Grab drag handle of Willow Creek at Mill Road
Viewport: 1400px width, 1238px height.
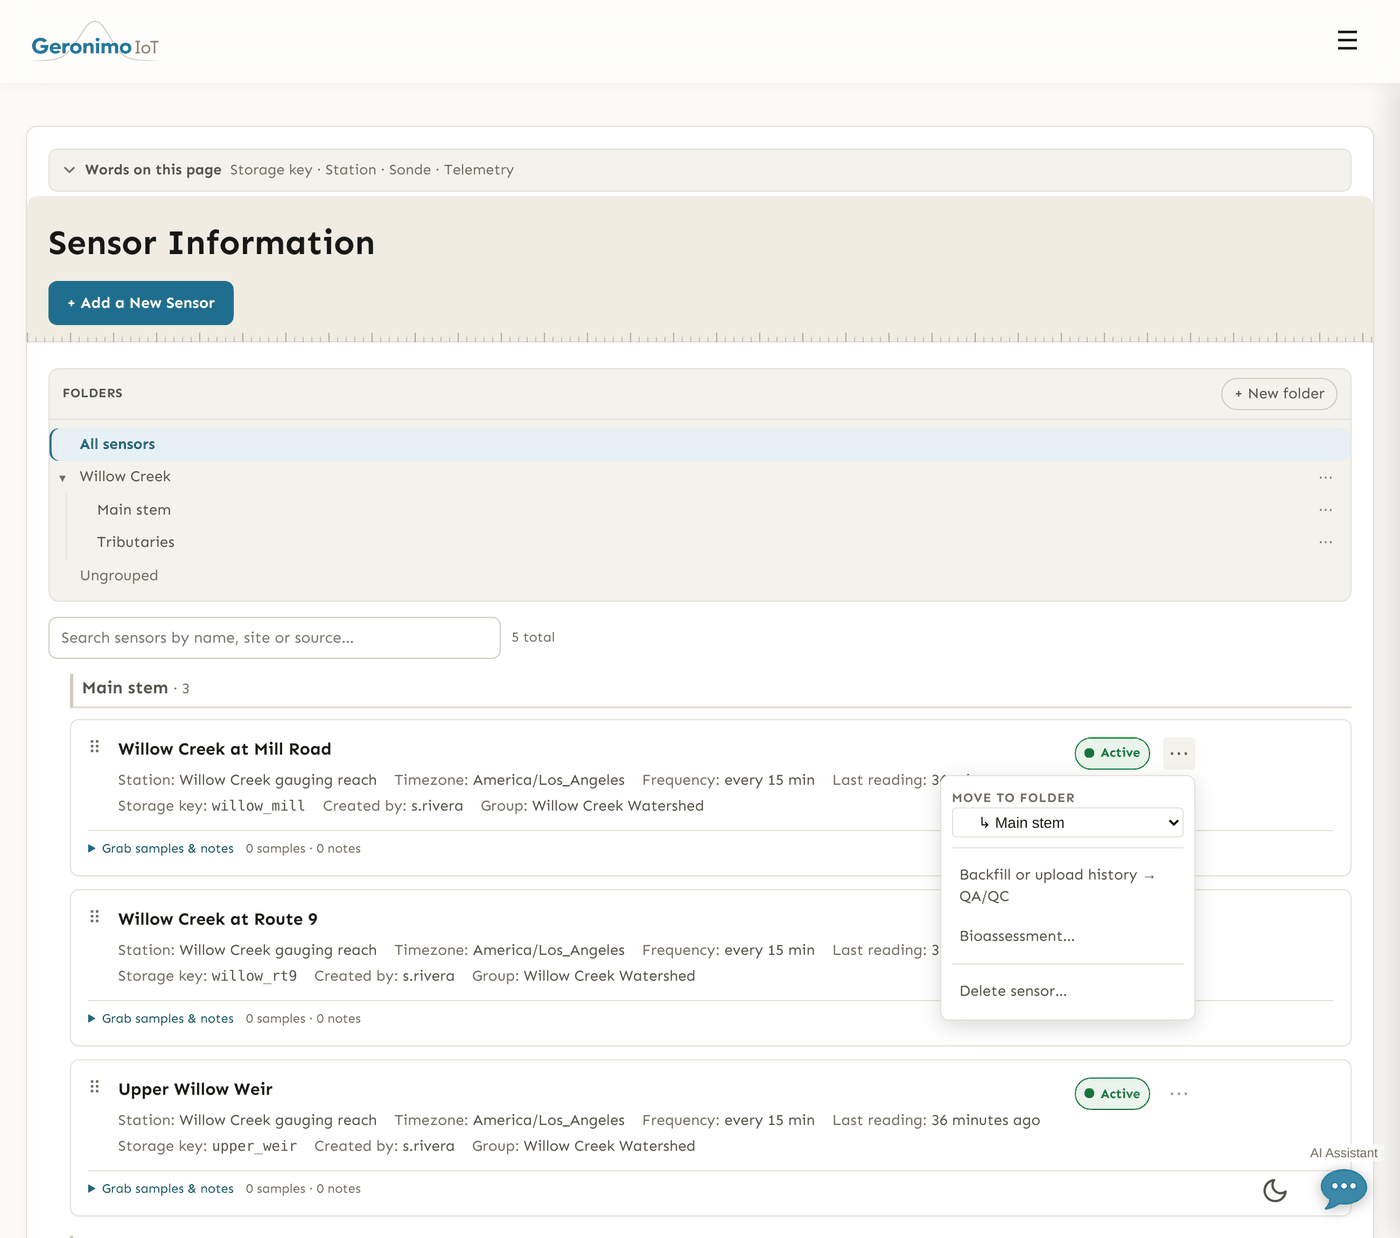pos(95,746)
